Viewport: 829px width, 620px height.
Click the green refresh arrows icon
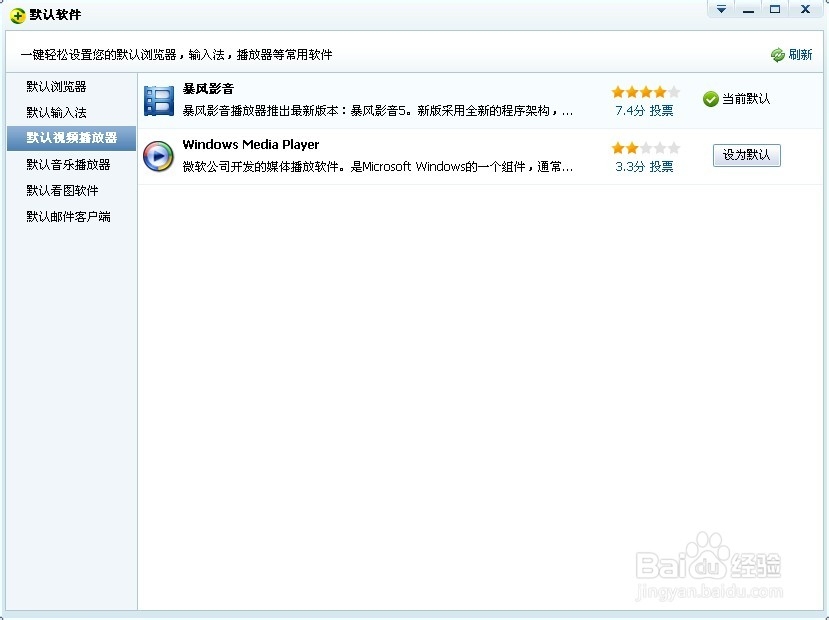777,55
